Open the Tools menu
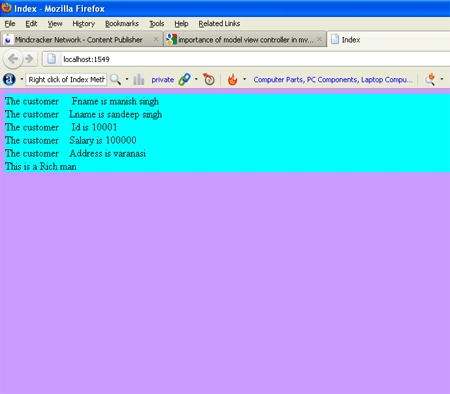Image resolution: width=450 pixels, height=394 pixels. pos(157,24)
